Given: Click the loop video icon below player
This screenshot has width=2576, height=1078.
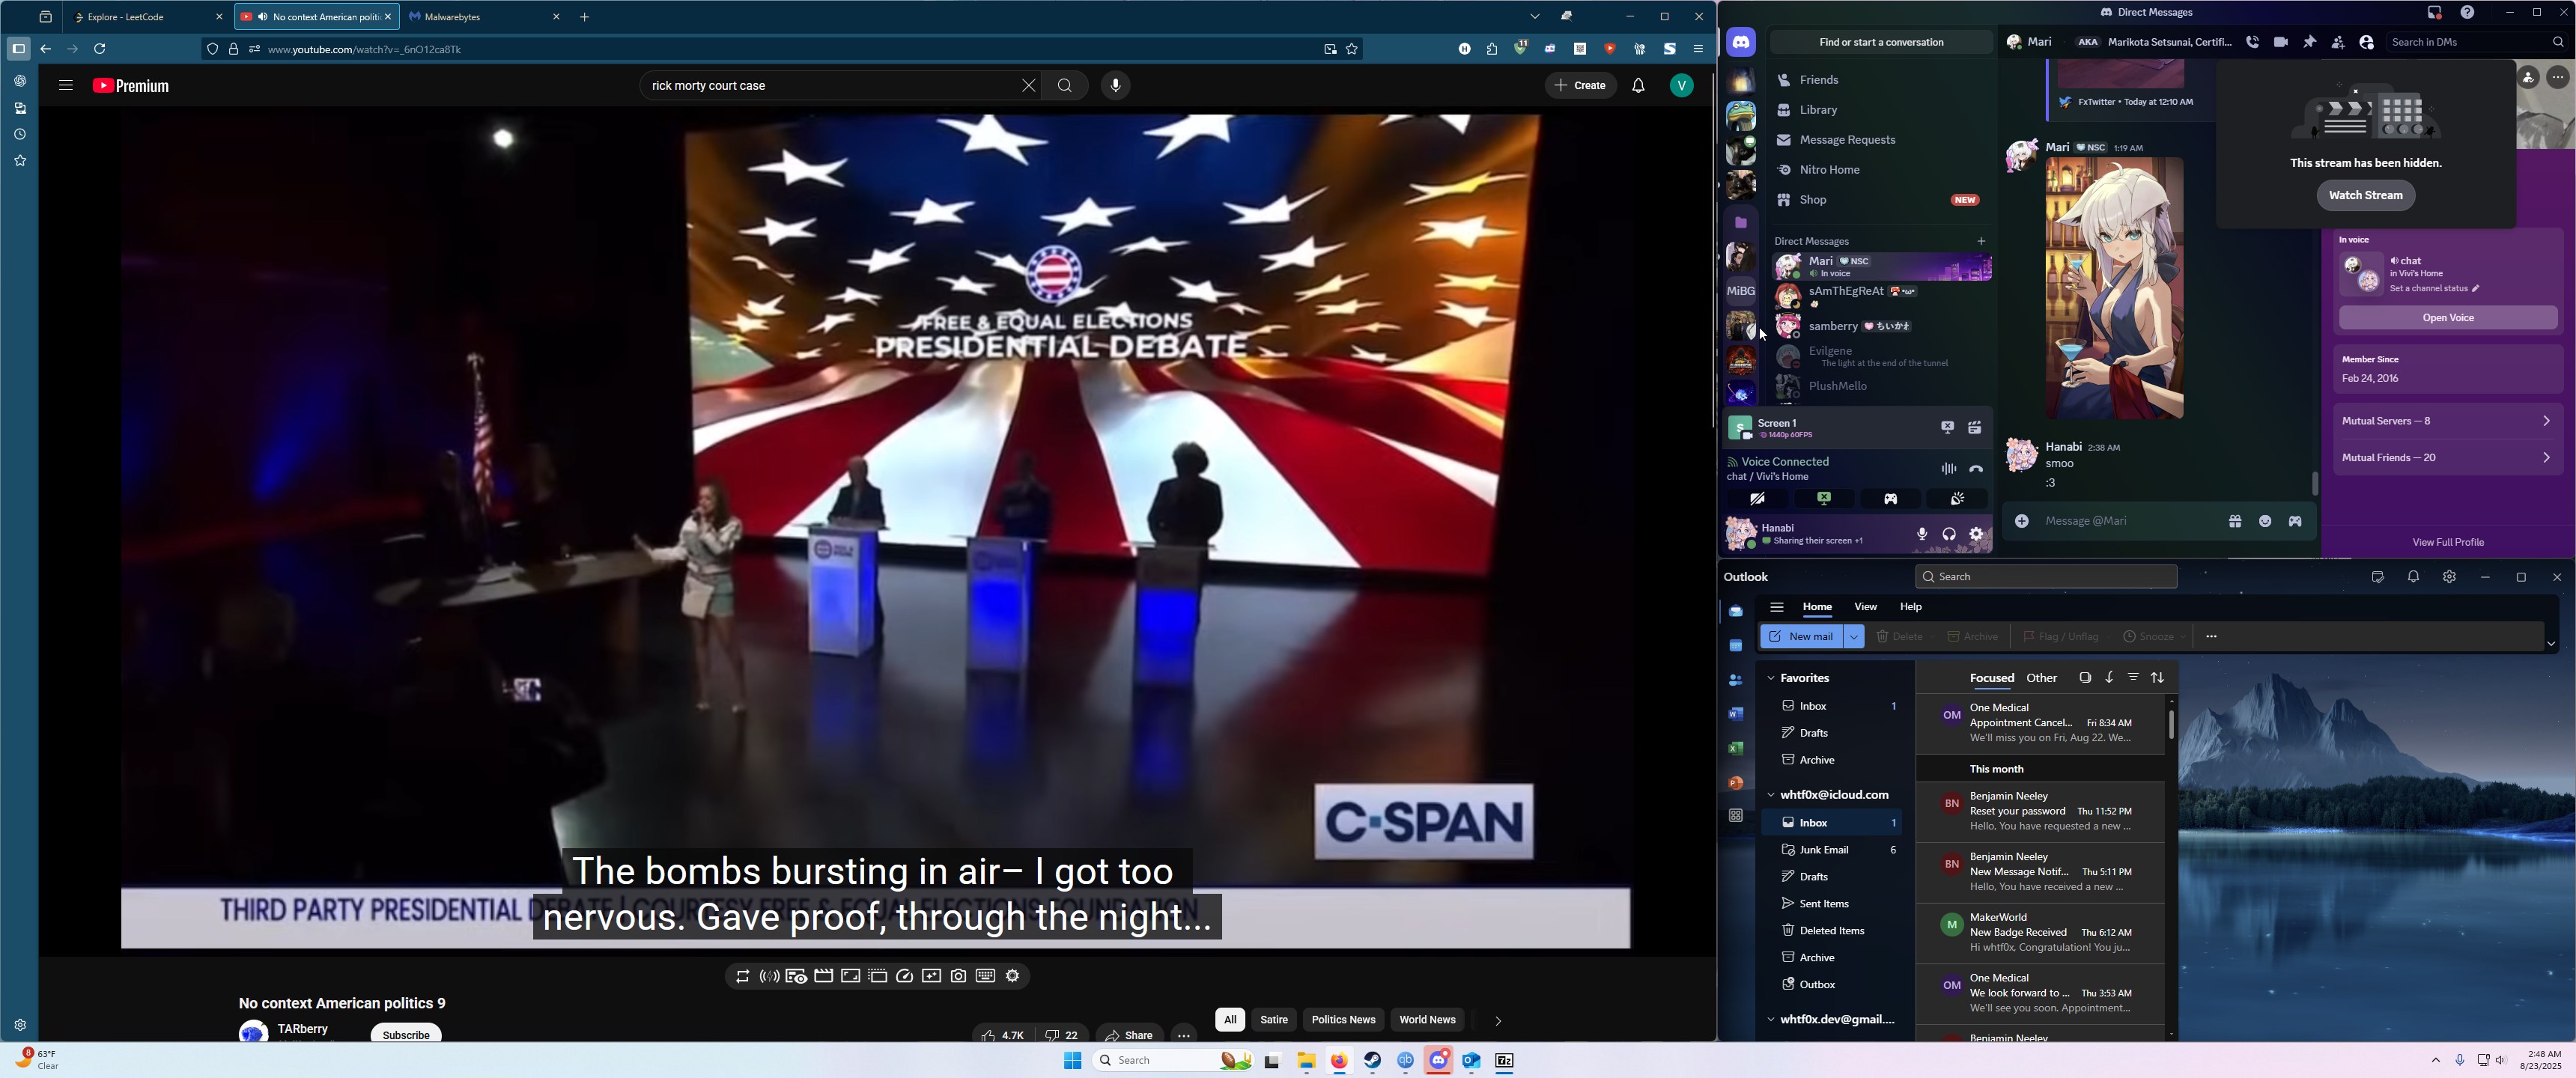Looking at the screenshot, I should point(742,976).
